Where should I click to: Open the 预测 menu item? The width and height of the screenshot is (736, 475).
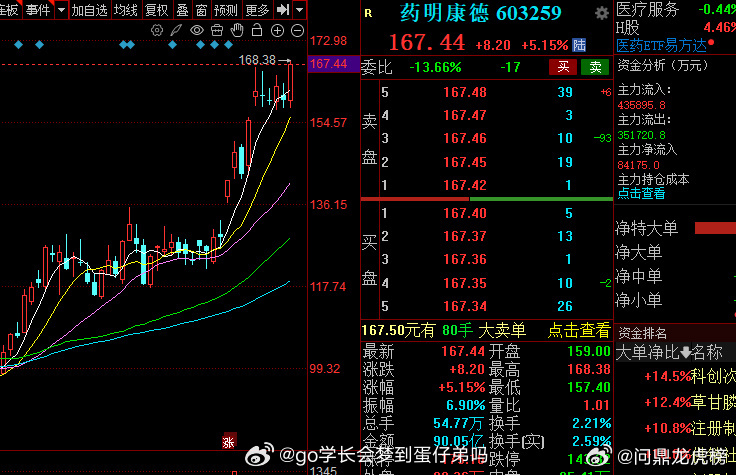[x=225, y=9]
